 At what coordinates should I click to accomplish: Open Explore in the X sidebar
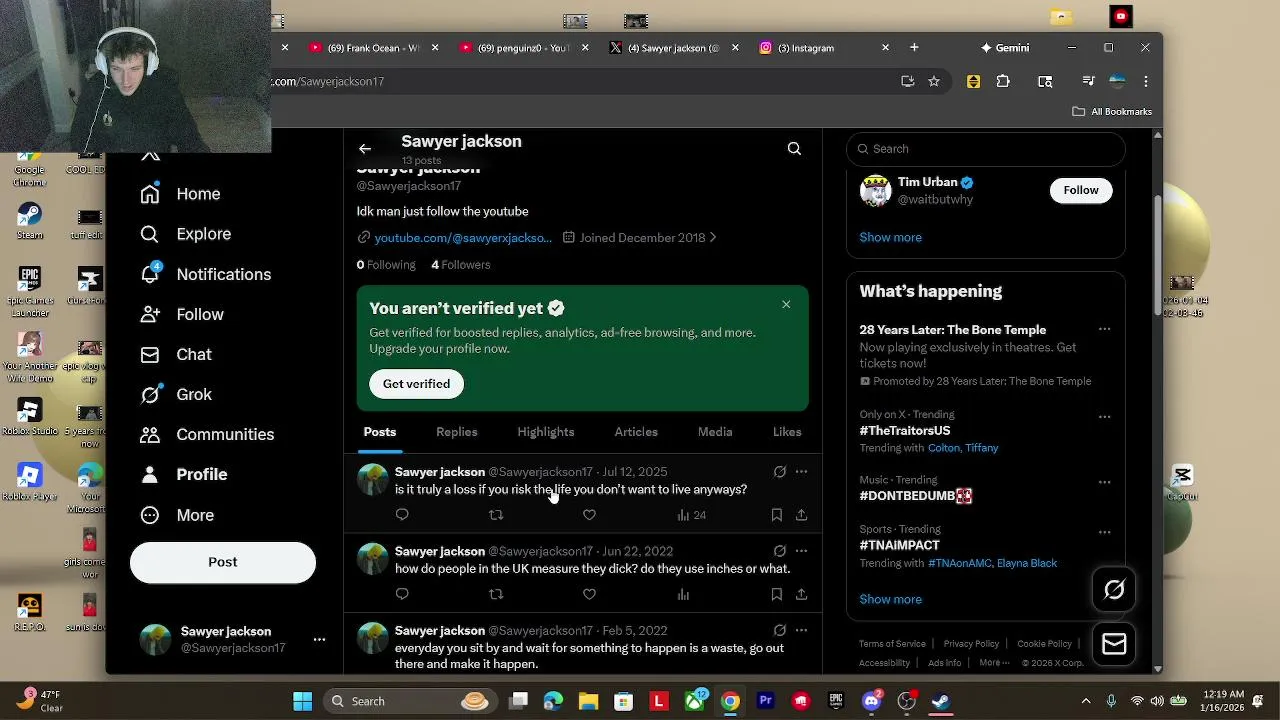click(186, 234)
